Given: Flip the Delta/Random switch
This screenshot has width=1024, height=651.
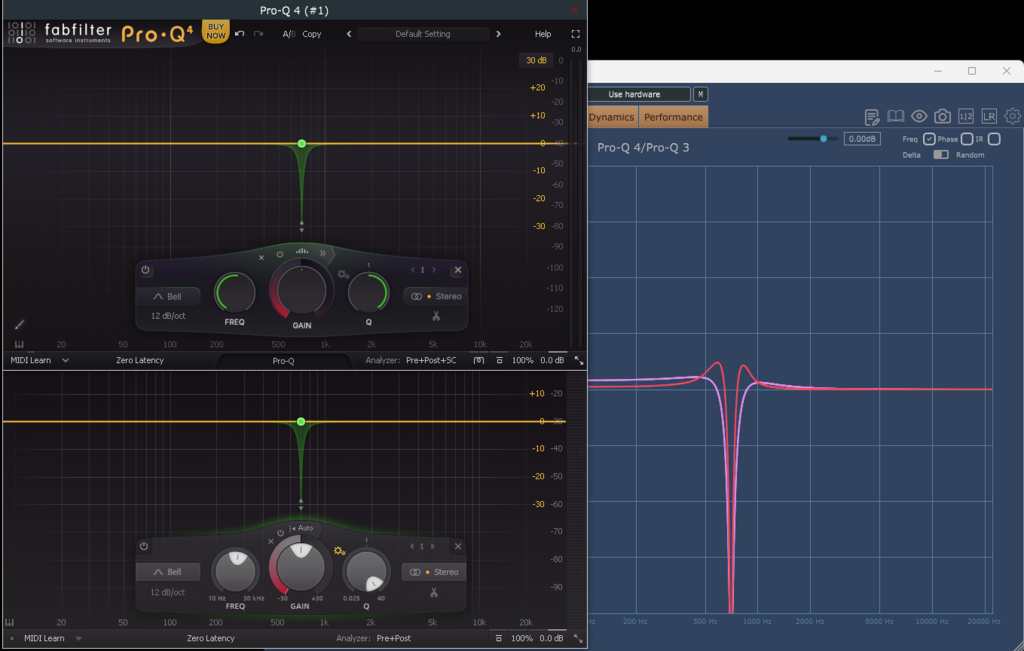Looking at the screenshot, I should [940, 155].
